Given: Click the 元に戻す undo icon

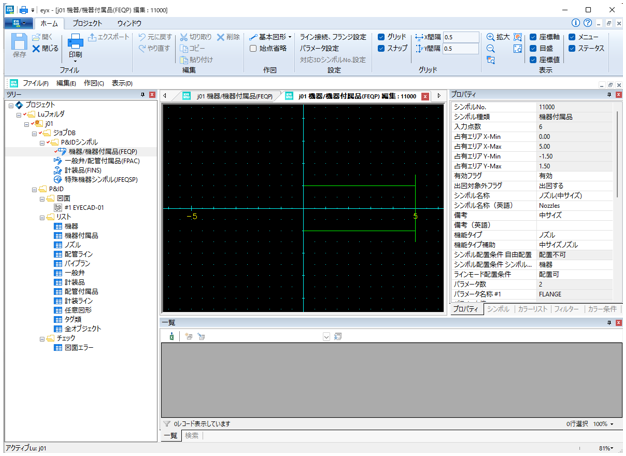Looking at the screenshot, I should tap(142, 37).
